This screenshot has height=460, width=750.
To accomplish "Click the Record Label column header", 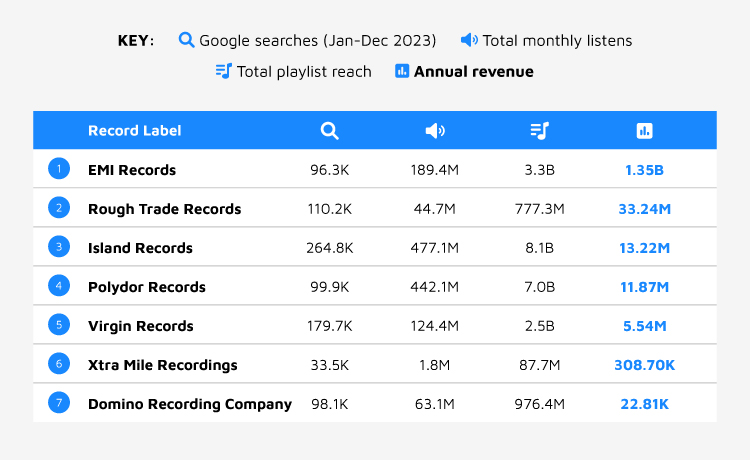I will [x=134, y=131].
